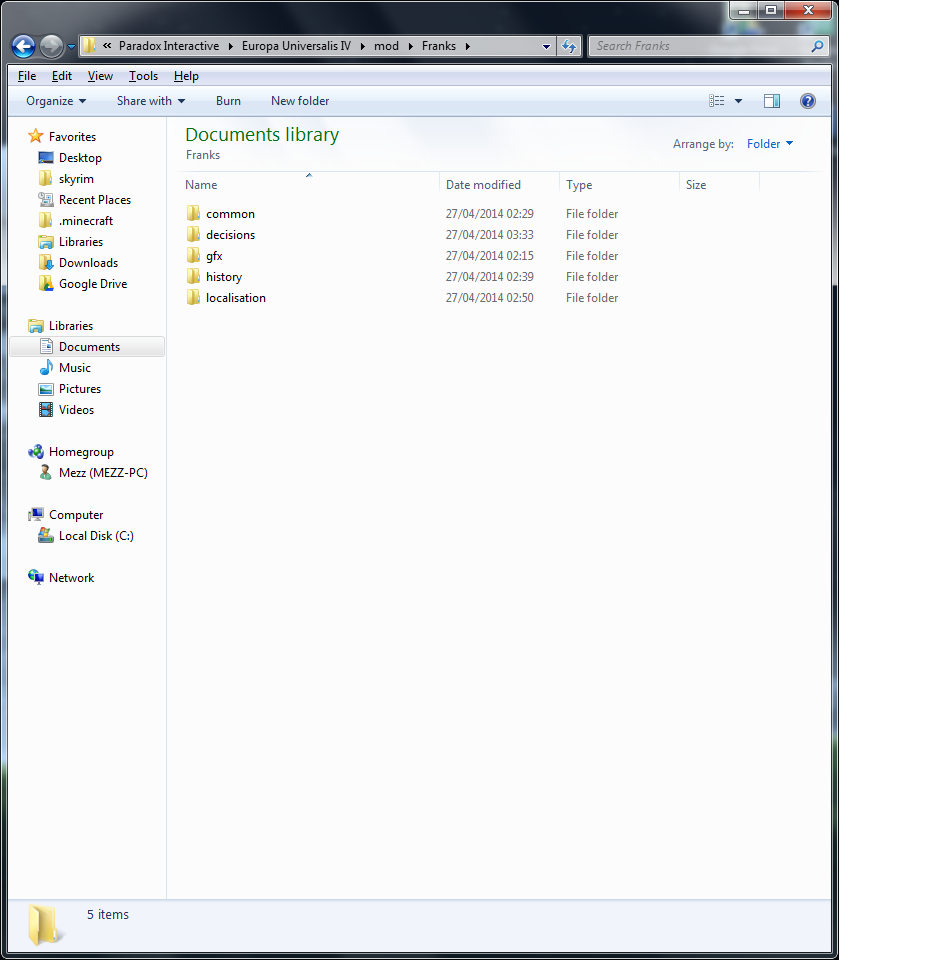Click the localisation folder name

coord(236,298)
